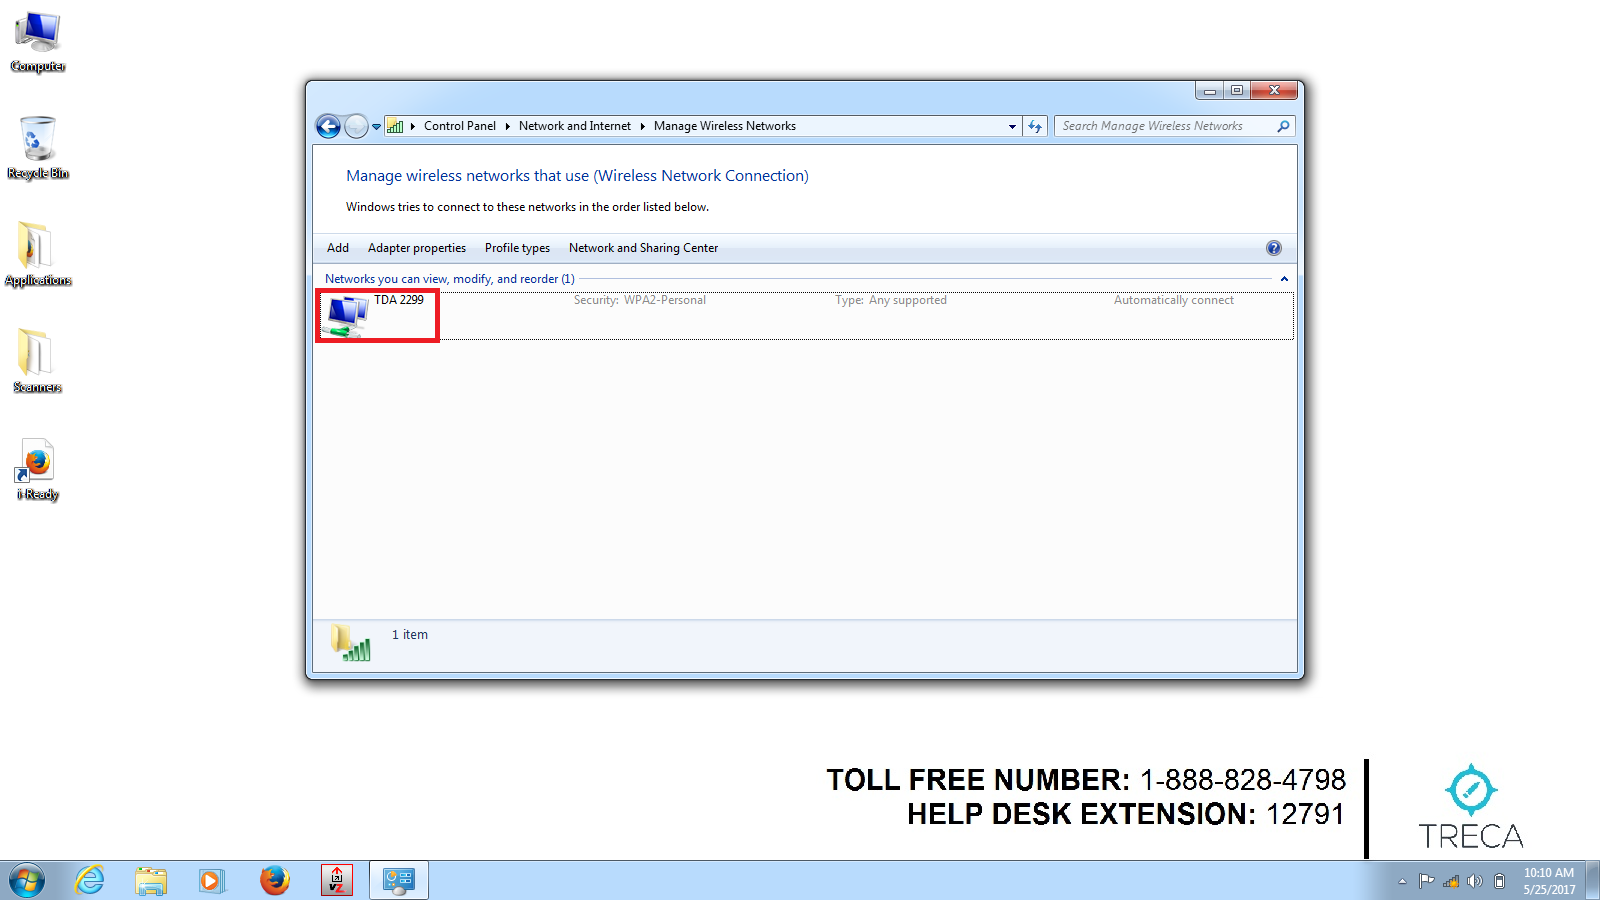Select the i-Ready shortcut icon
This screenshot has width=1600, height=900.
(x=38, y=469)
